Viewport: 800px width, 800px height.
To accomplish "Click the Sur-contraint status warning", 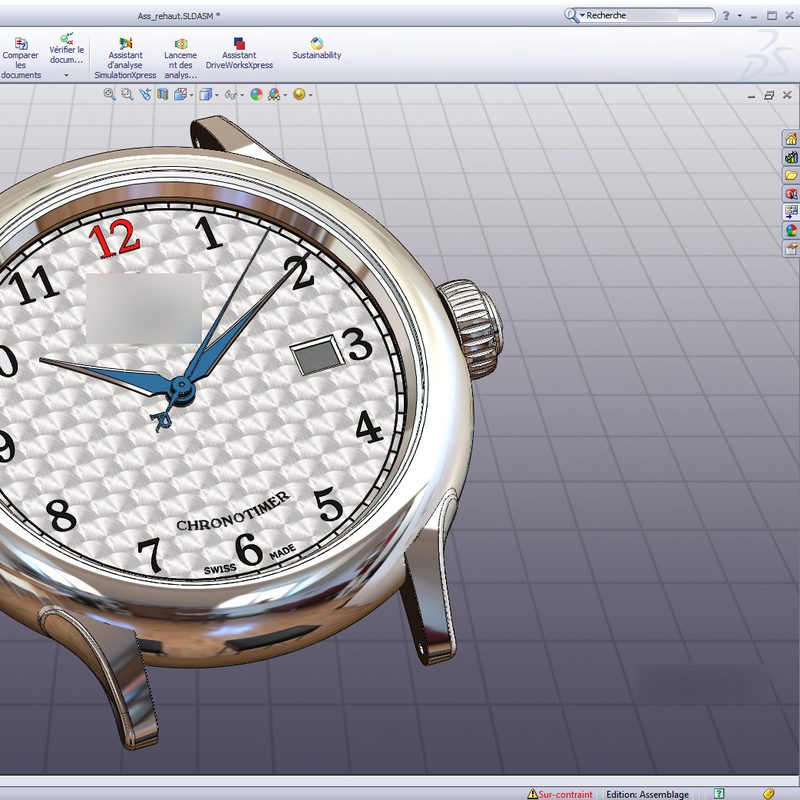I will tap(560, 794).
